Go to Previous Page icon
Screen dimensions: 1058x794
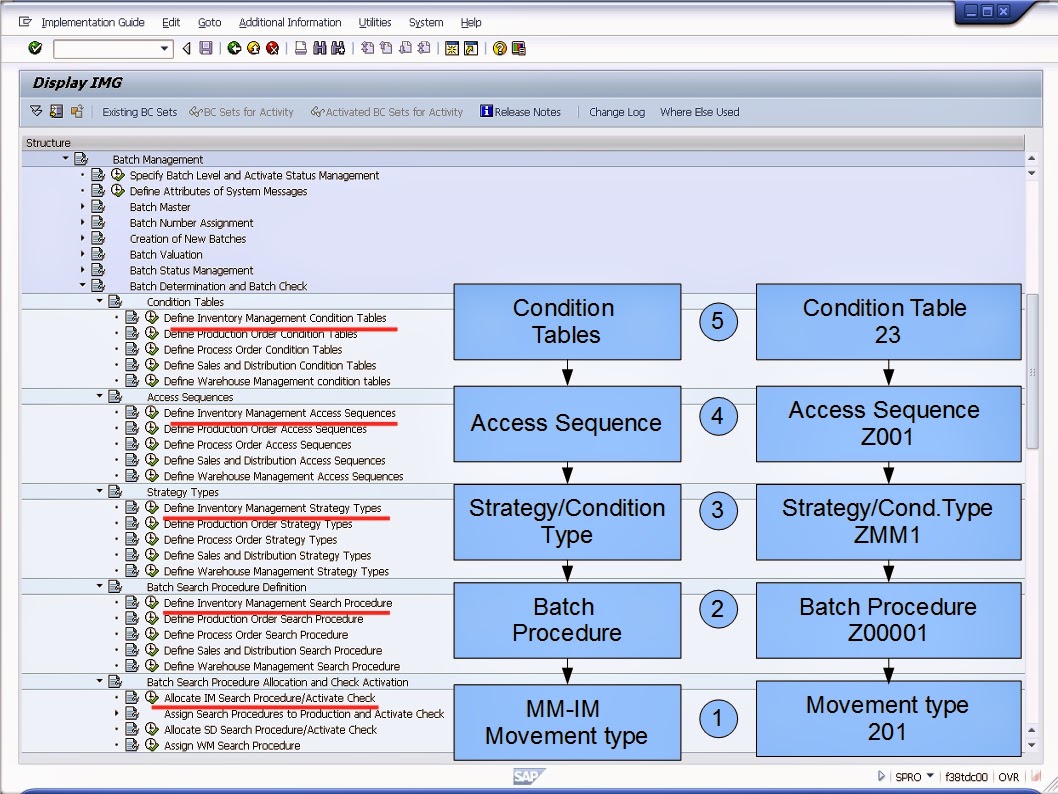pyautogui.click(x=387, y=49)
